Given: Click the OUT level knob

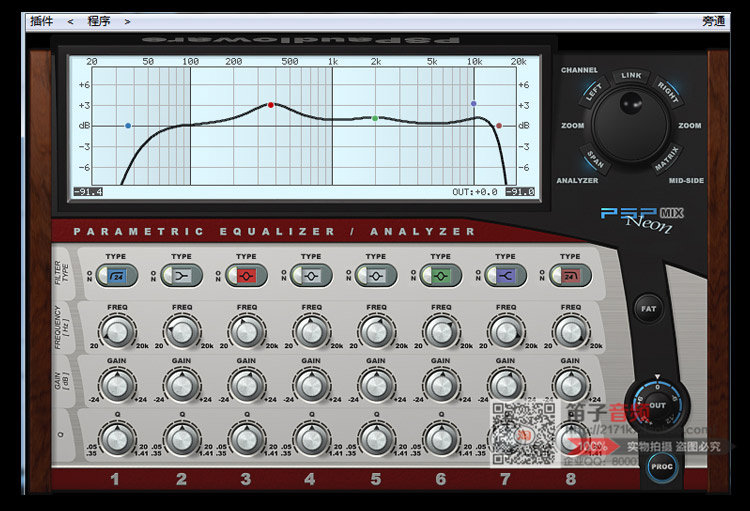Looking at the screenshot, I should (657, 405).
